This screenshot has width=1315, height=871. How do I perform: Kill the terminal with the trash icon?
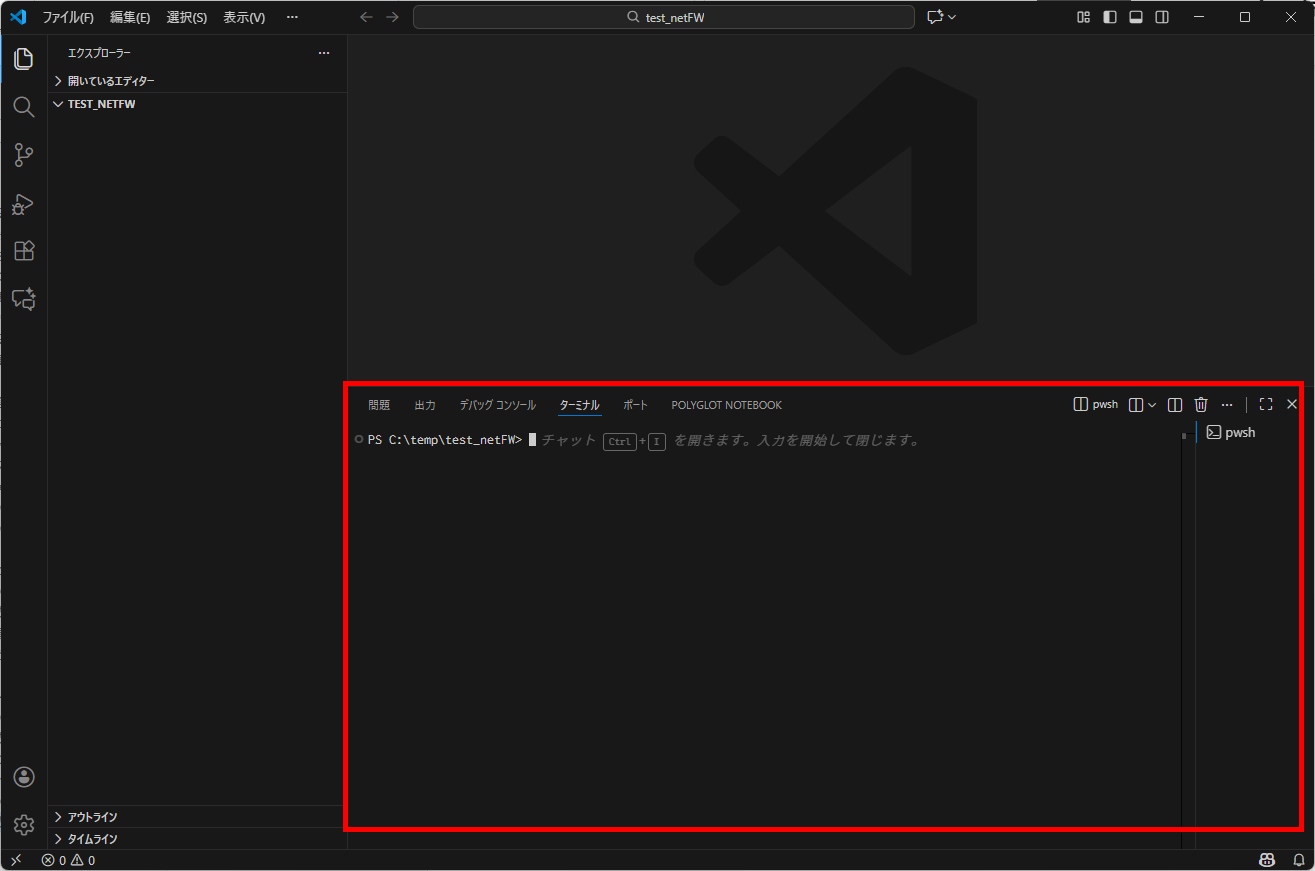(x=1201, y=404)
